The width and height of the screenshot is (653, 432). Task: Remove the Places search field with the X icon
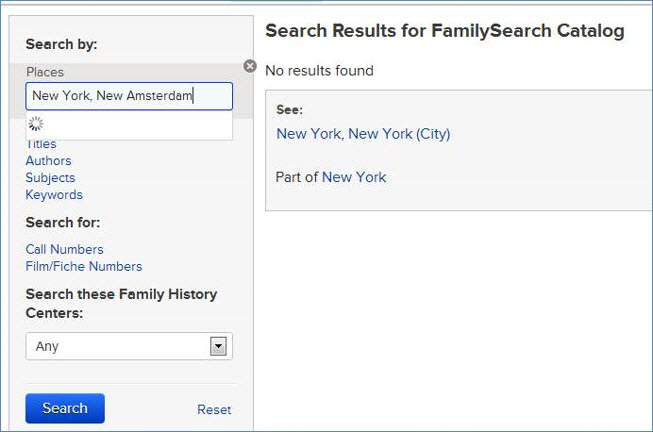[250, 66]
